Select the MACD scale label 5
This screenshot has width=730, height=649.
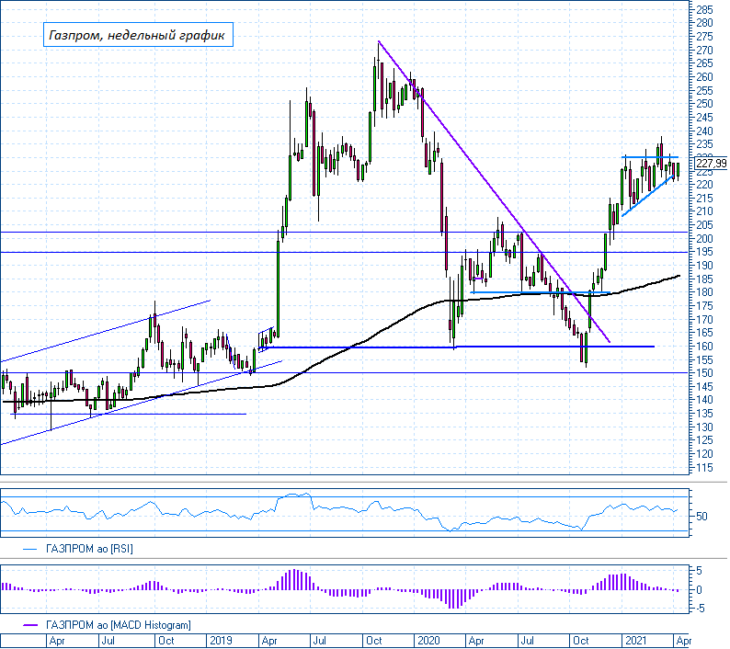click(x=699, y=571)
